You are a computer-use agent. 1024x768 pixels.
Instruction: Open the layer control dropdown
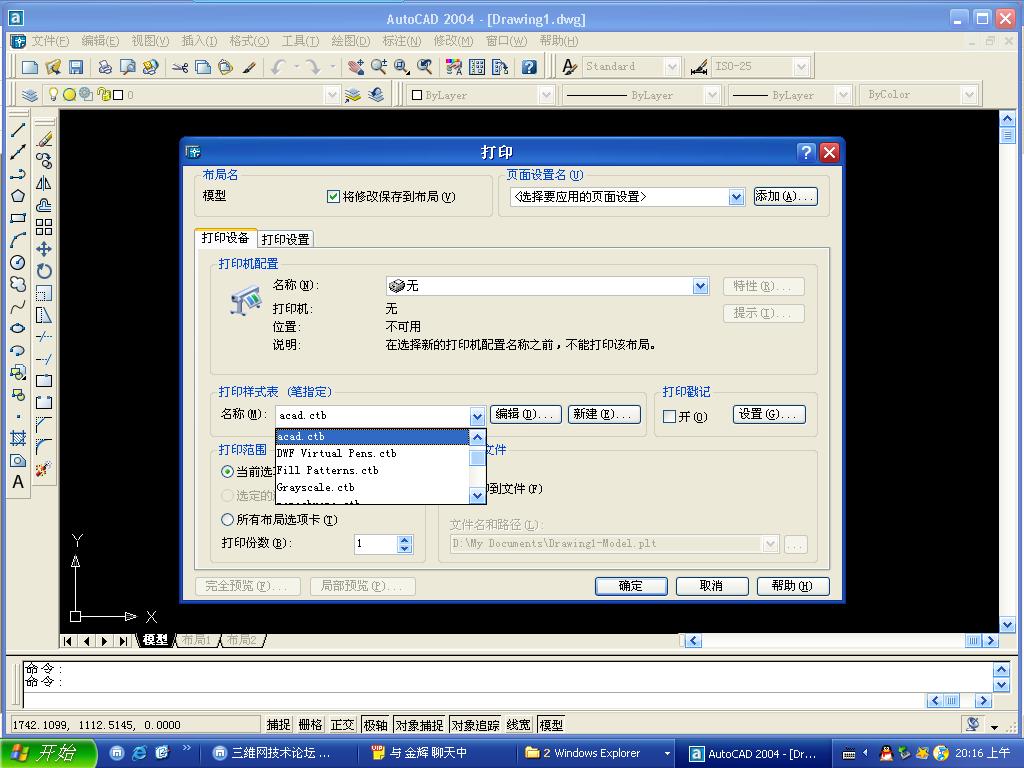point(332,95)
